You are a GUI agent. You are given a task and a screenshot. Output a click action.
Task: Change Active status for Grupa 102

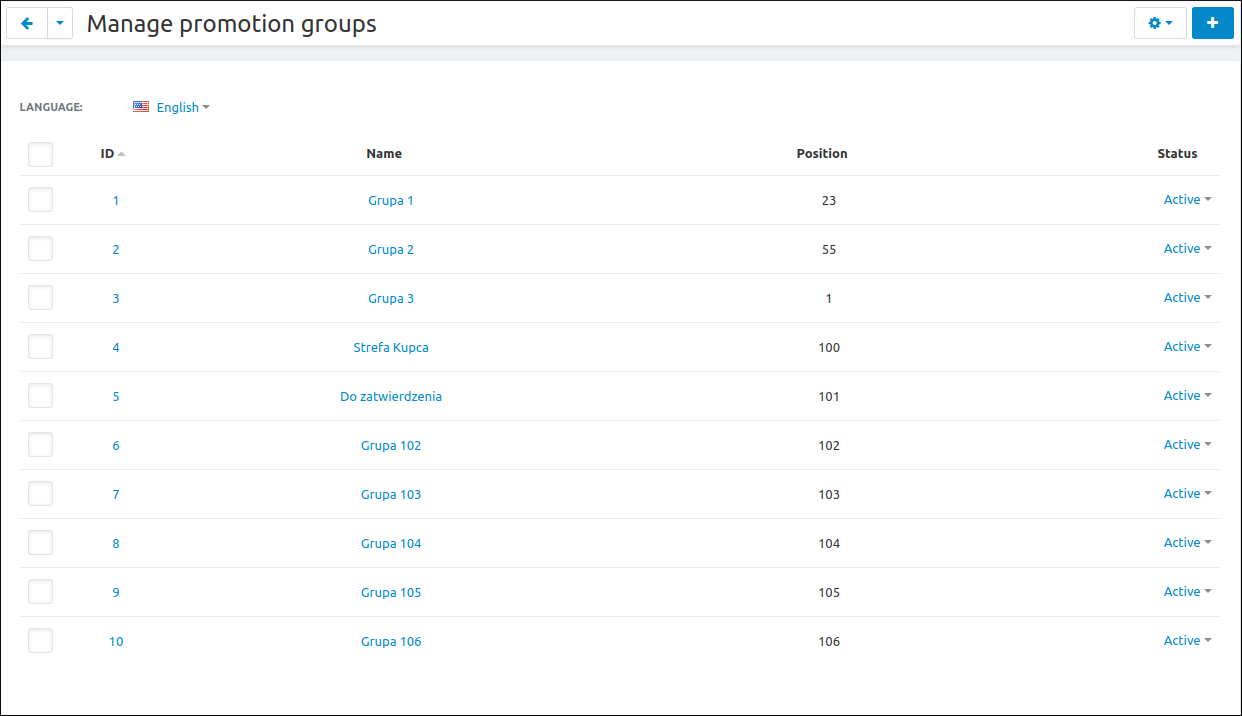pyautogui.click(x=1187, y=444)
